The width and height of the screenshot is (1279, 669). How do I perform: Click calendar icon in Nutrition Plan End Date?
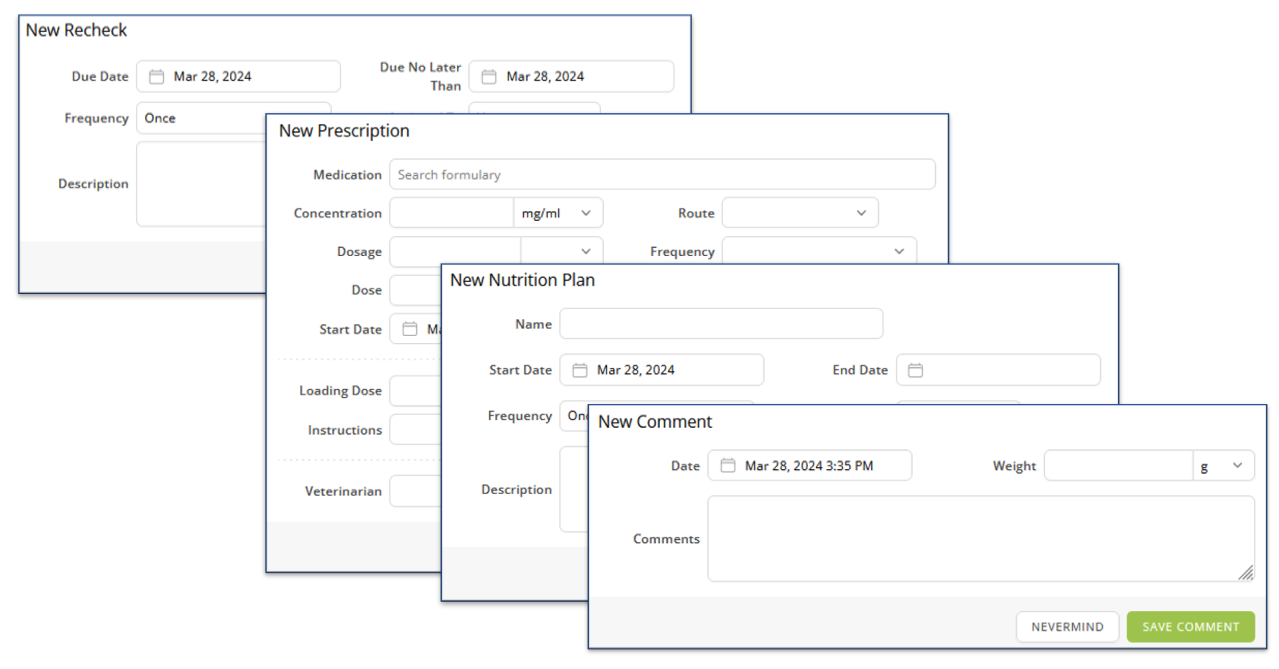coord(916,370)
